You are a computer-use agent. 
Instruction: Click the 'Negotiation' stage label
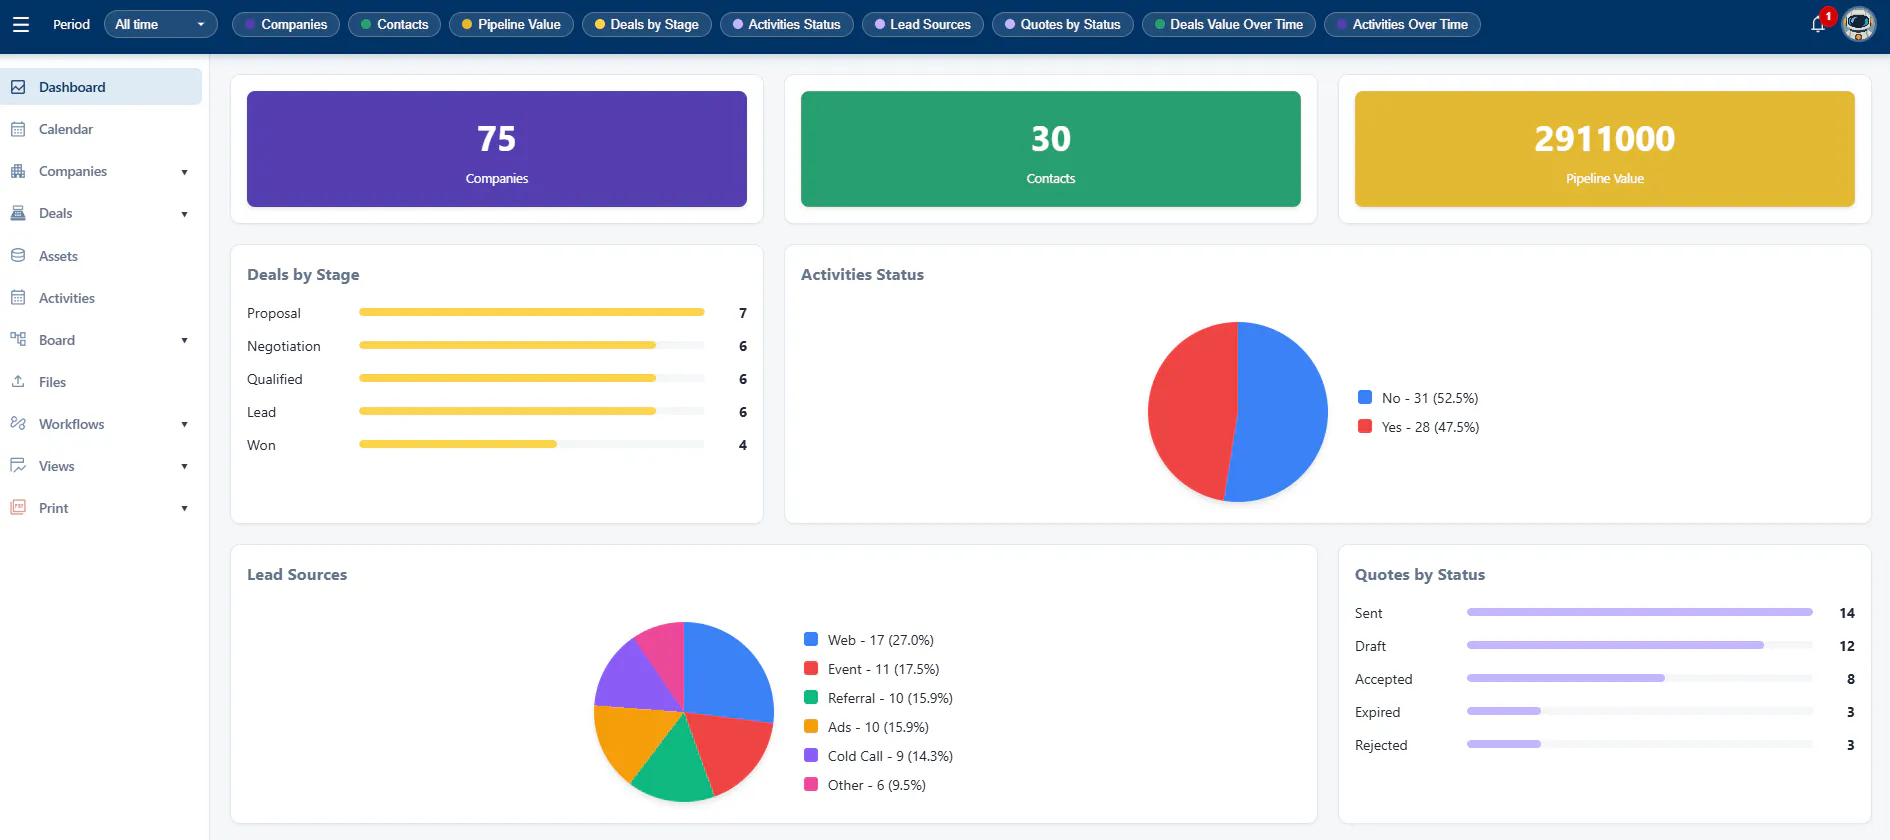[x=284, y=346]
